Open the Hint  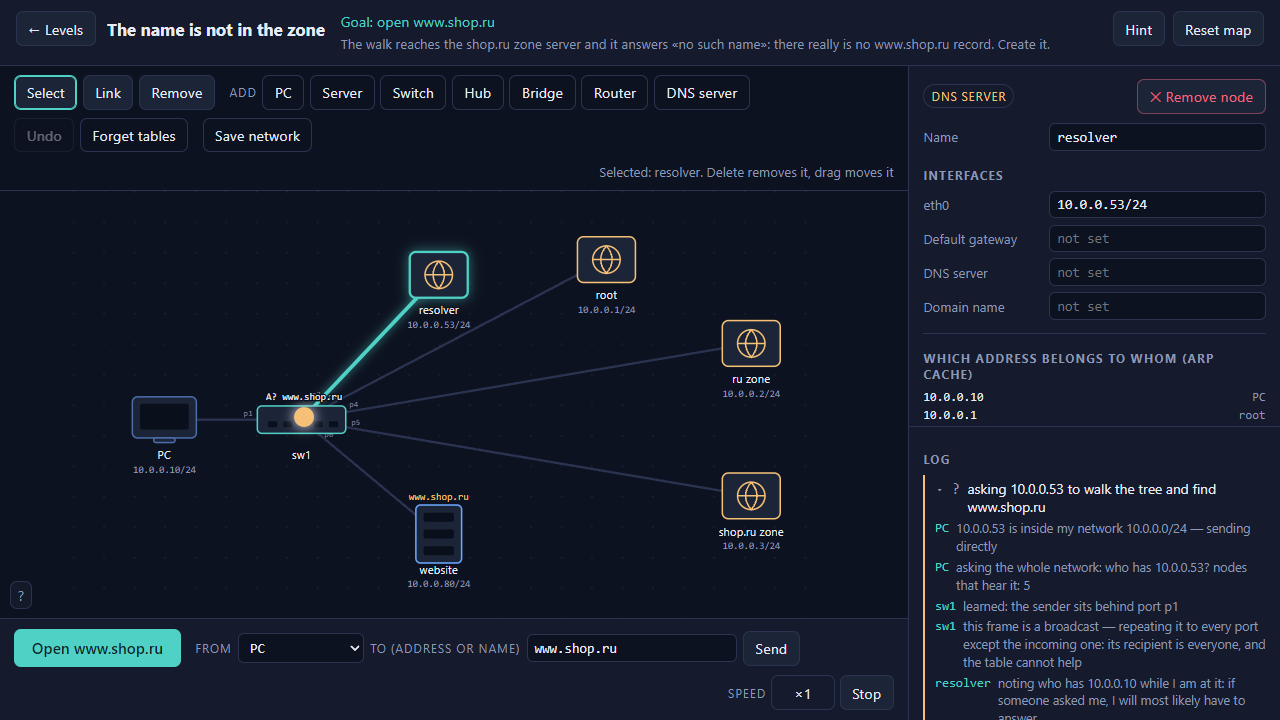(1139, 29)
